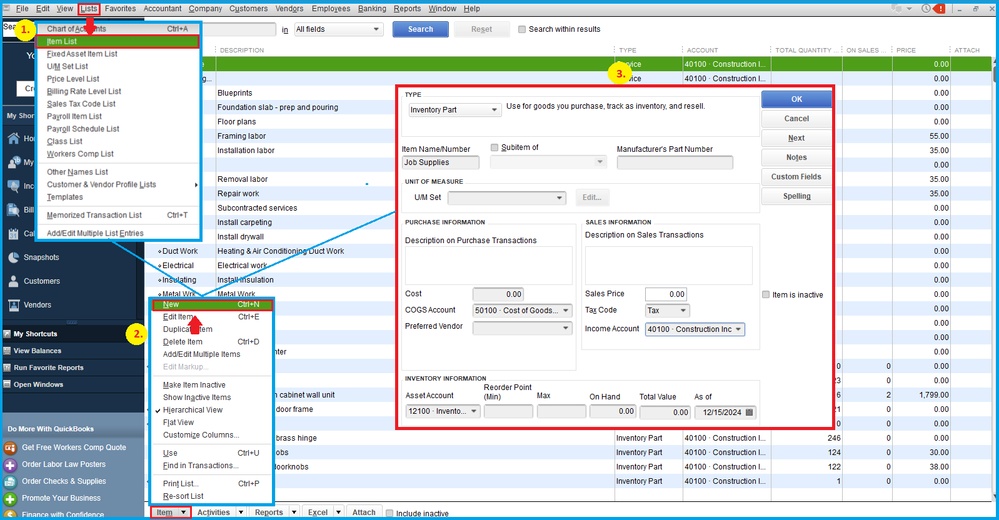Open Custom Fields button
This screenshot has height=520, width=999.
pyautogui.click(x=796, y=177)
